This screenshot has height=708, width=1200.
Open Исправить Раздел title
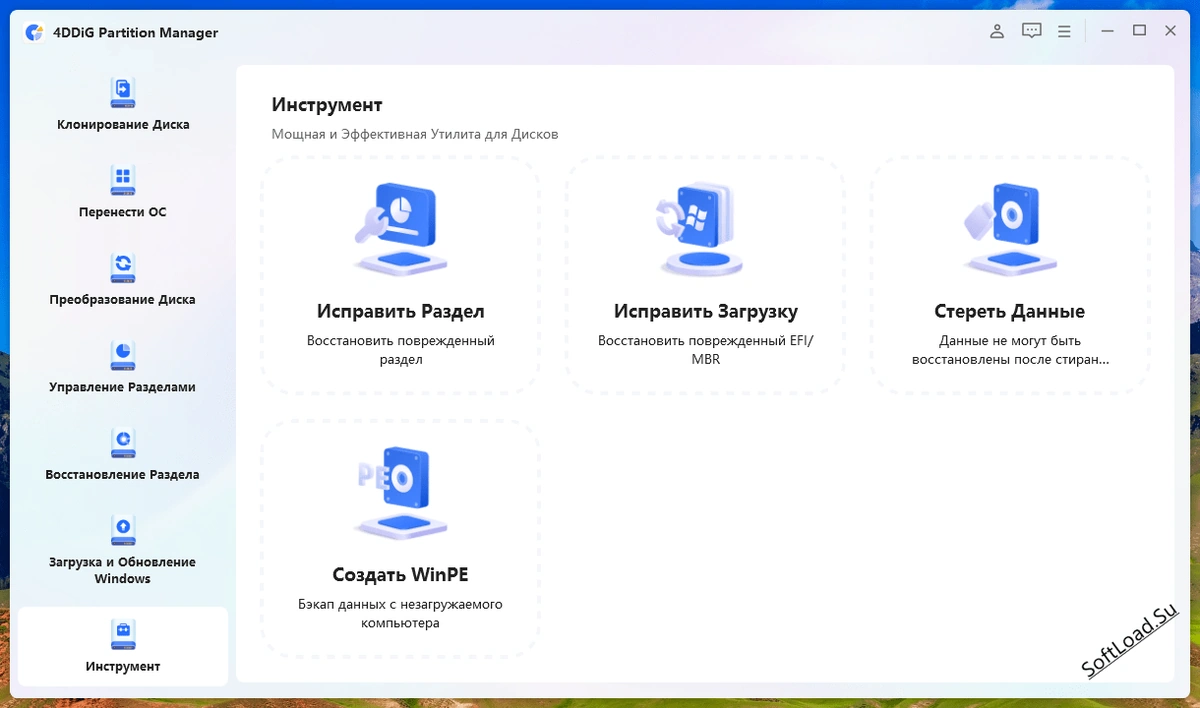pyautogui.click(x=400, y=311)
